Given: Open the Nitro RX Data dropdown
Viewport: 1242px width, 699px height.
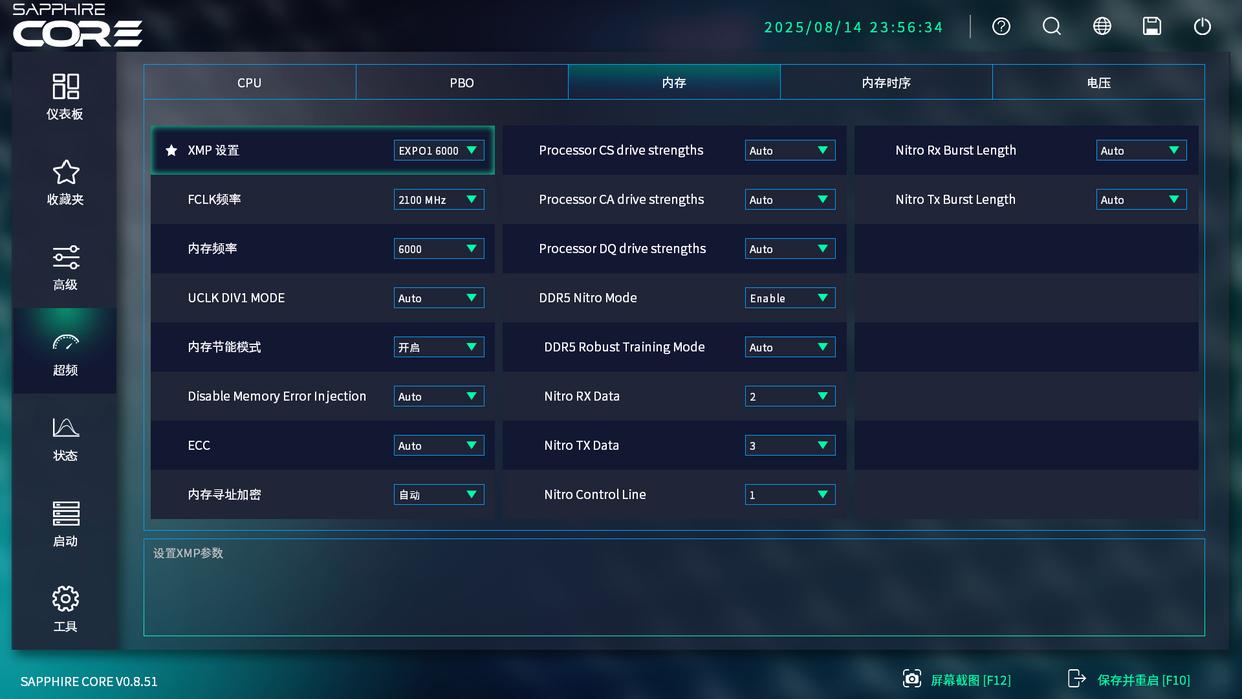Looking at the screenshot, I should pyautogui.click(x=790, y=396).
